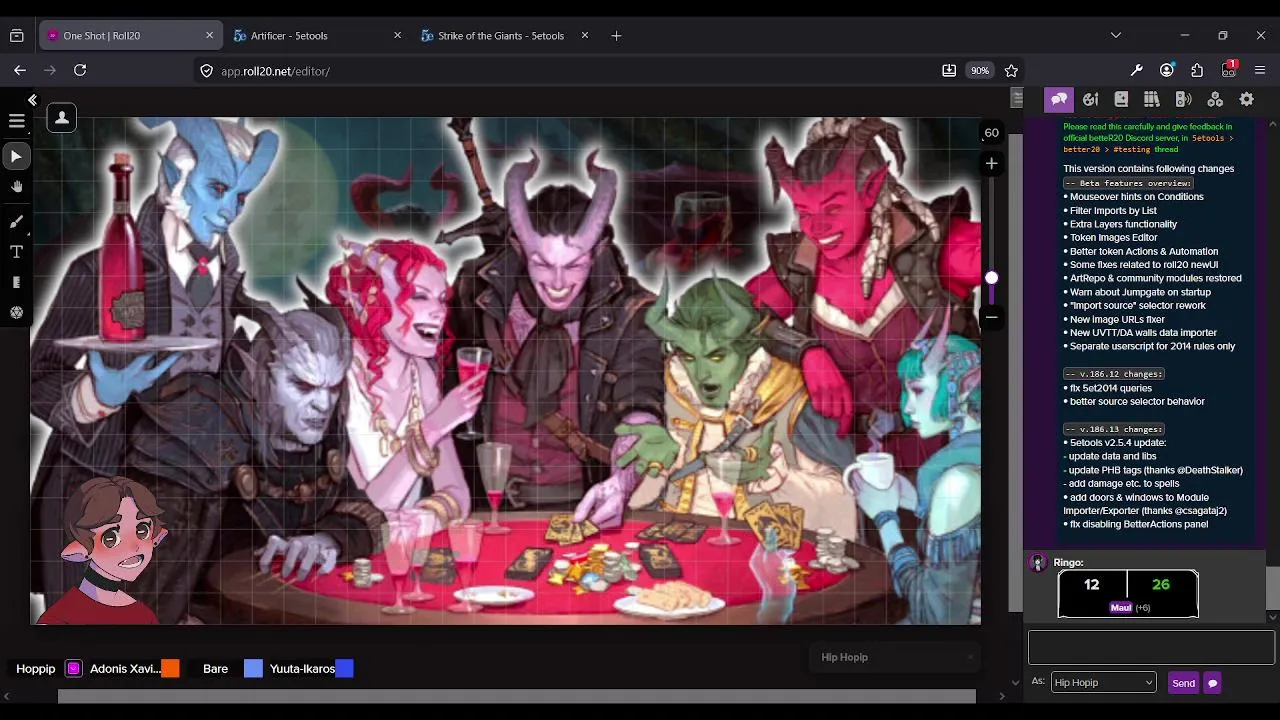Open the Collections tab
The image size is (1280, 720).
(1215, 99)
